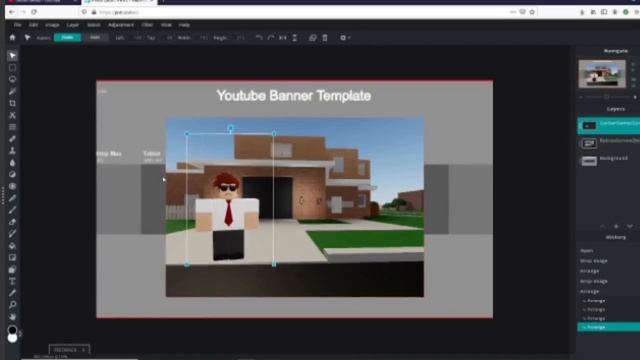
Task: Click the browser back button
Action: point(11,12)
